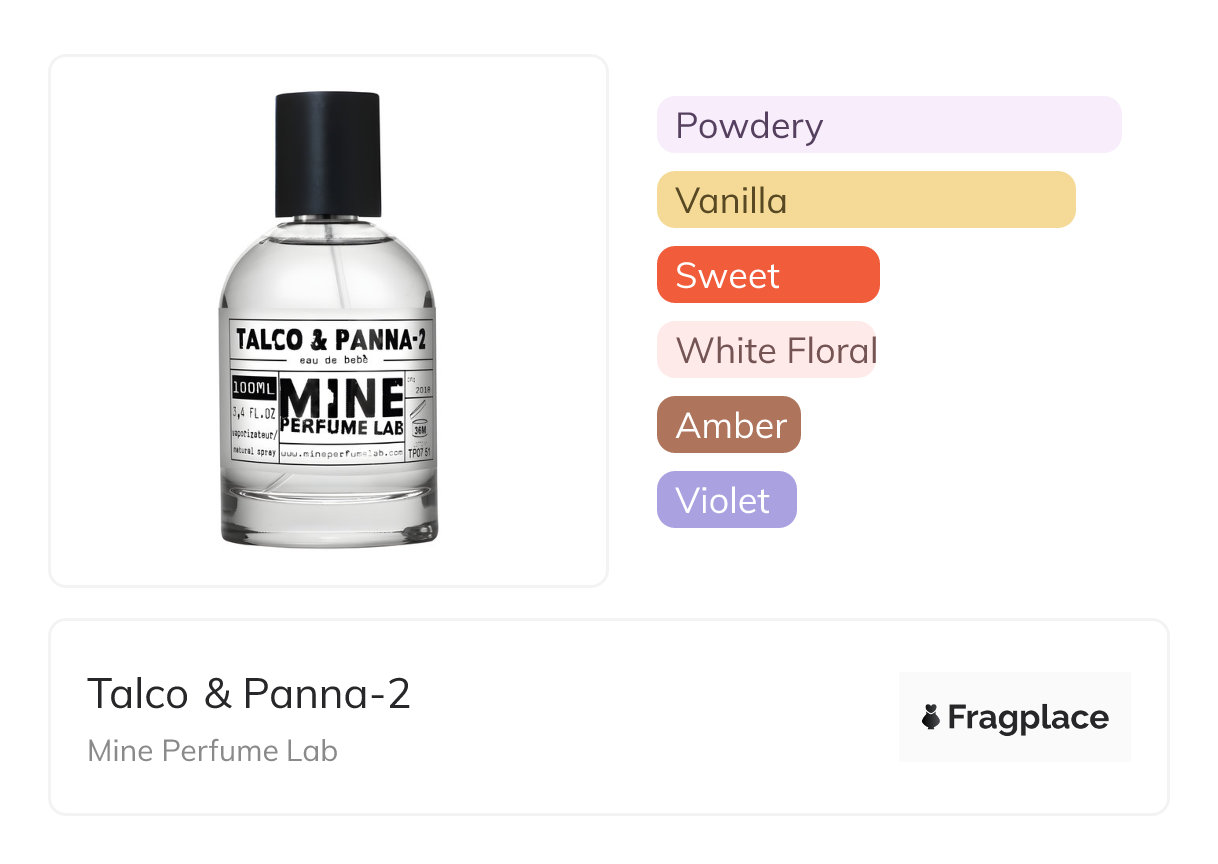
Task: Click the black 100ML badge on label
Action: coord(252,387)
